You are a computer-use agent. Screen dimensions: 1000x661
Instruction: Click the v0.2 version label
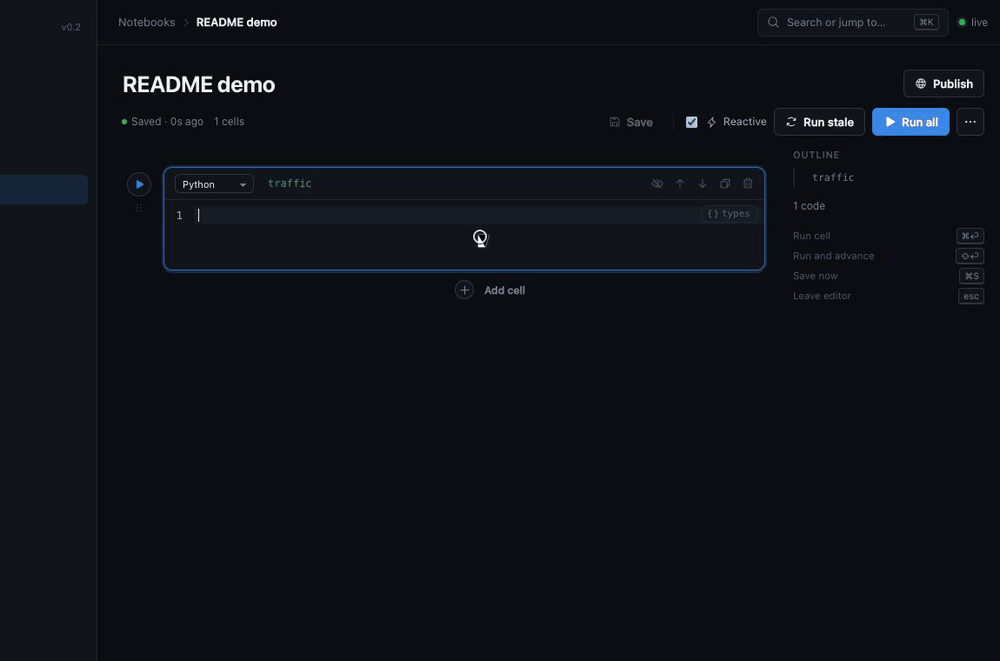[71, 27]
